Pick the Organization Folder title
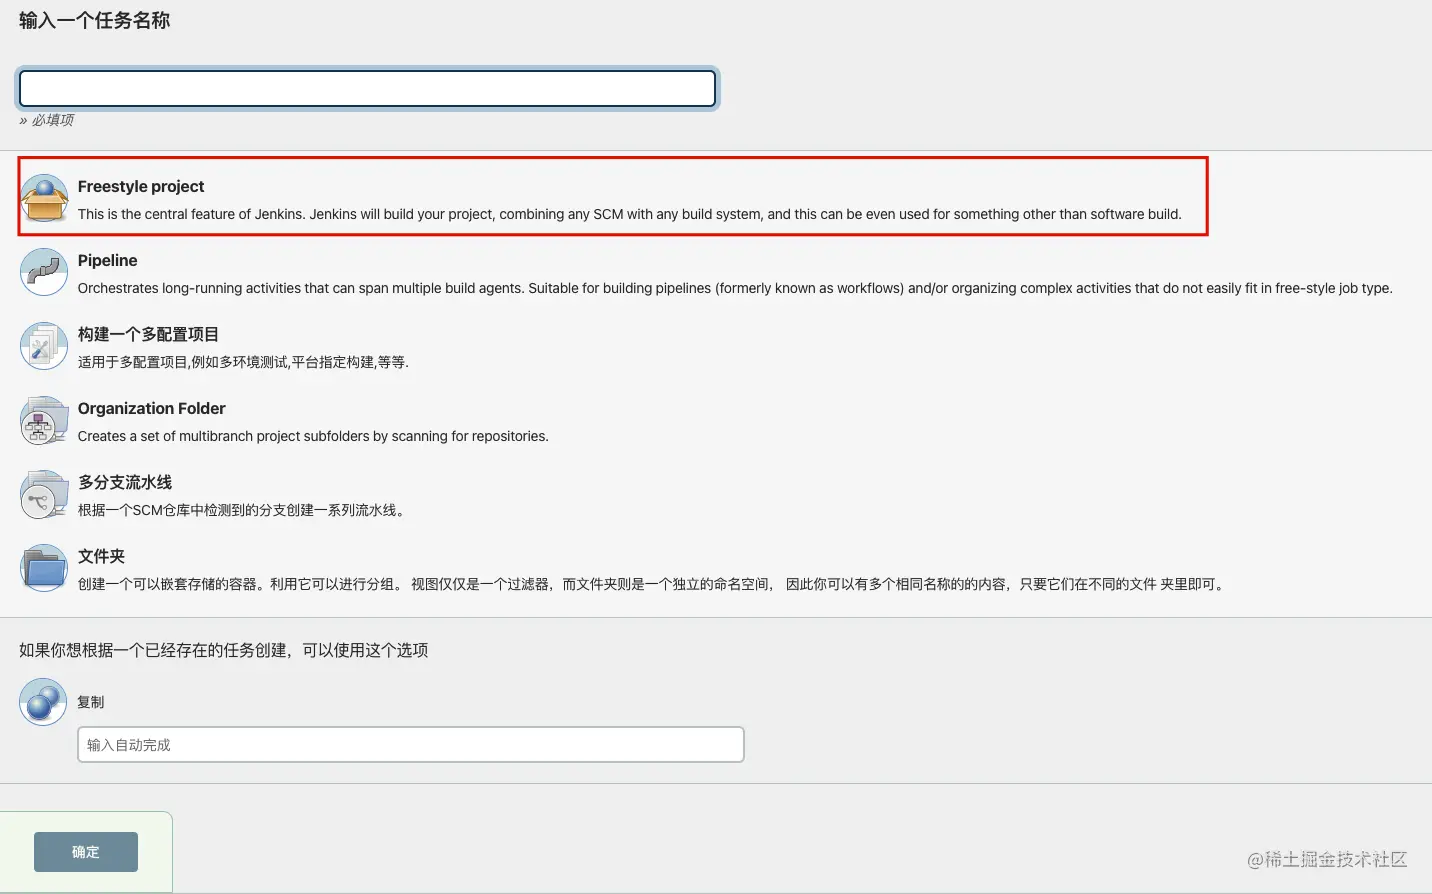Screen dimensions: 1432x894 coord(152,408)
